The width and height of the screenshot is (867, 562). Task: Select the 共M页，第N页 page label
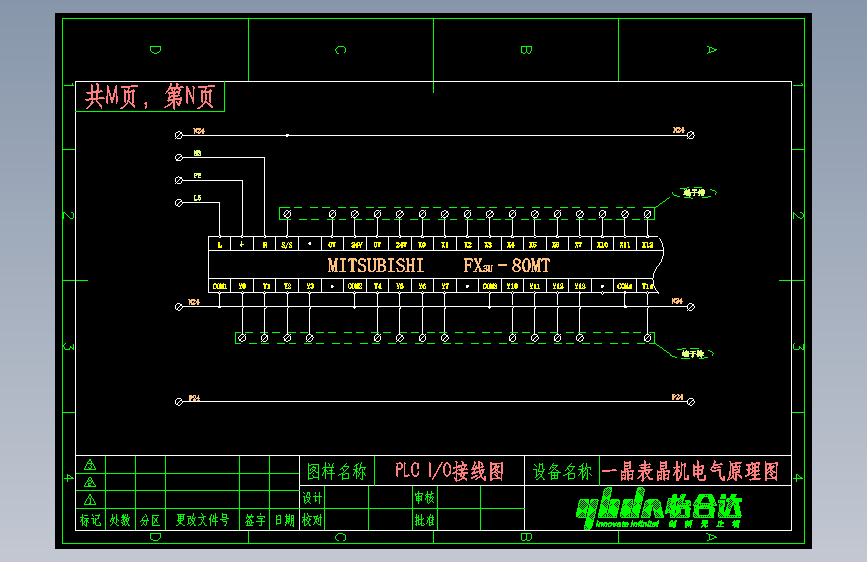coord(150,97)
